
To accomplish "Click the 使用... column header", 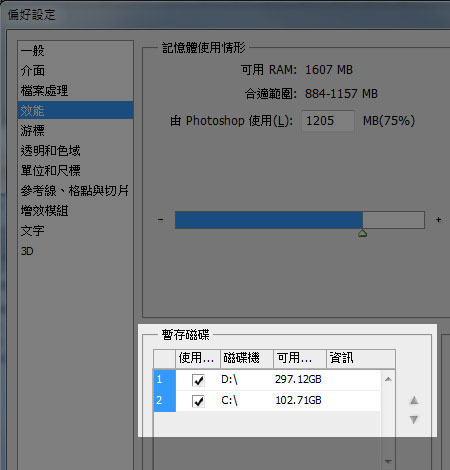I will point(198,359).
